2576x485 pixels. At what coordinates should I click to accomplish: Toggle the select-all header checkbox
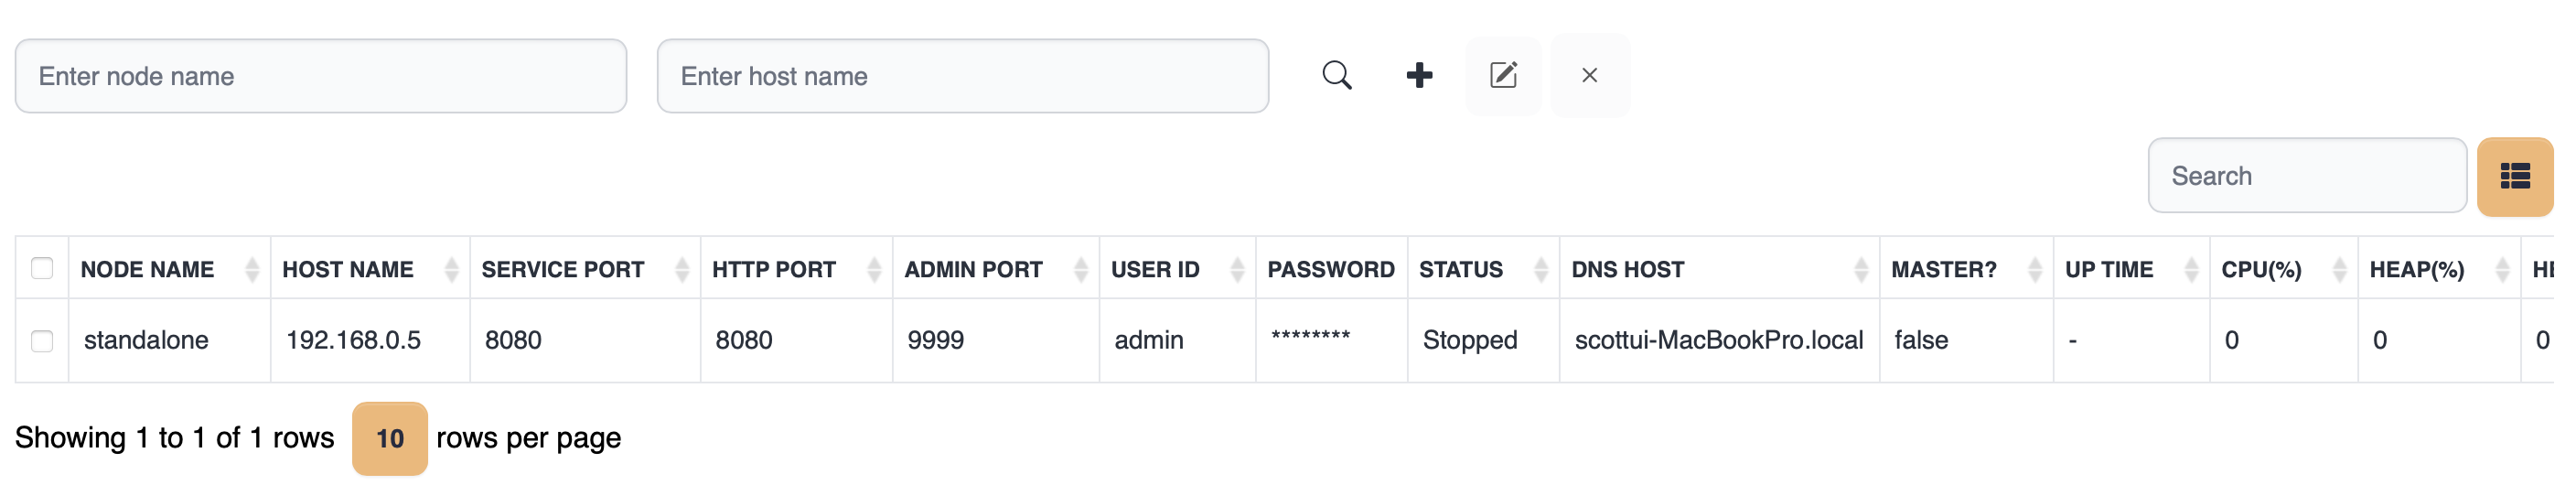point(42,268)
